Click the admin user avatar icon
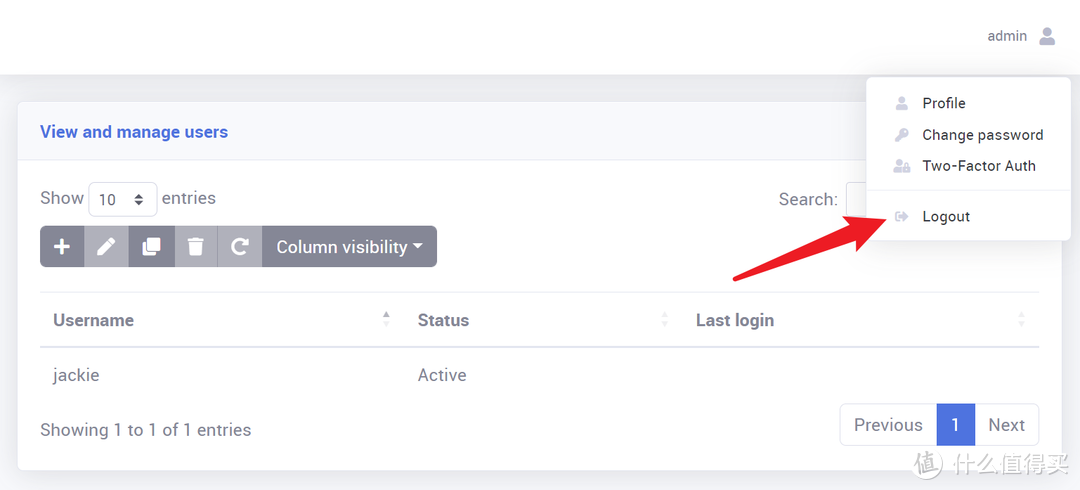This screenshot has width=1080, height=490. (x=1047, y=36)
